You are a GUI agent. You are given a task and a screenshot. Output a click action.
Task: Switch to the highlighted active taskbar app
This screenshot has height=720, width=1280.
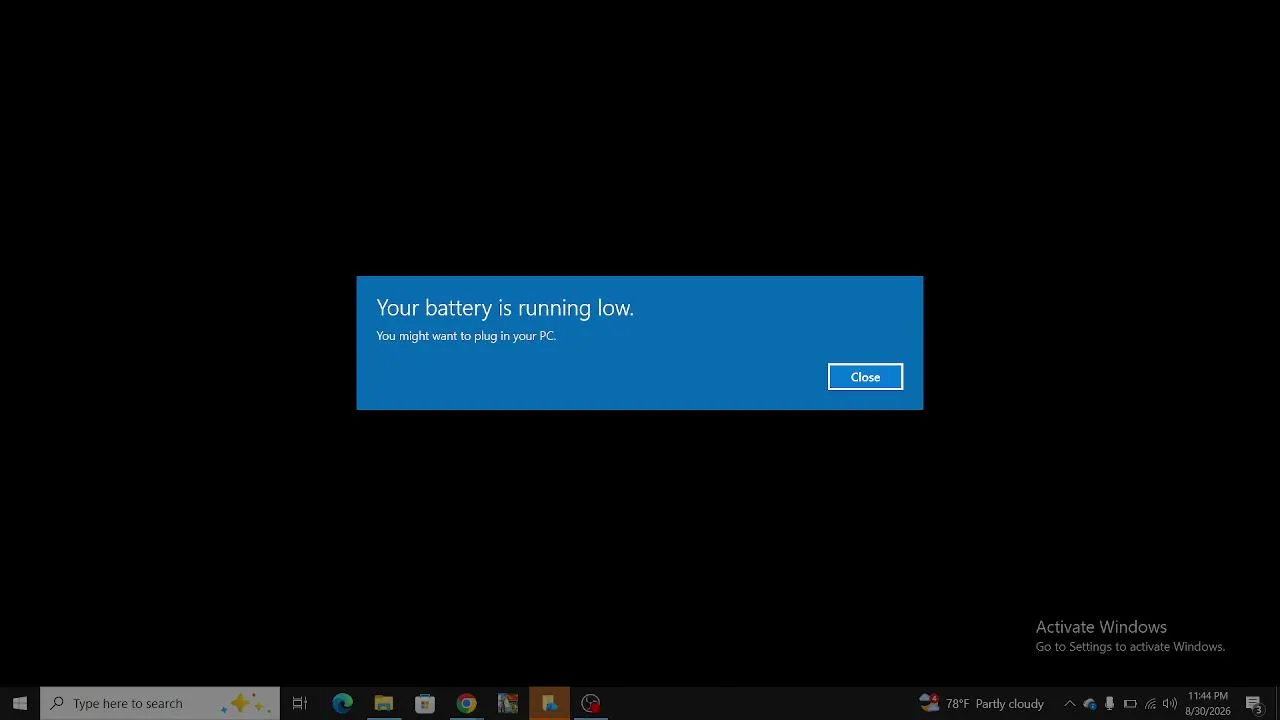(549, 703)
